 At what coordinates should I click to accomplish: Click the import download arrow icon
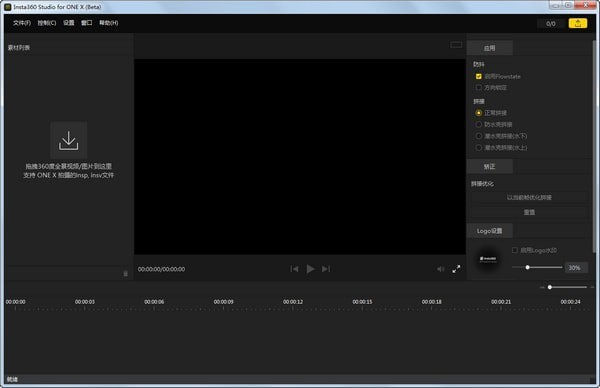pyautogui.click(x=68, y=140)
